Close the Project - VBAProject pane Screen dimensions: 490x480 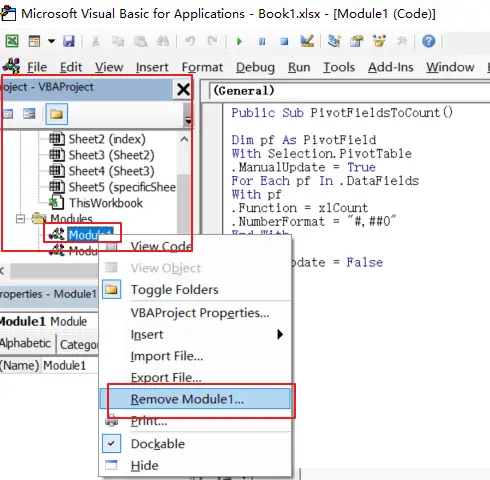183,89
